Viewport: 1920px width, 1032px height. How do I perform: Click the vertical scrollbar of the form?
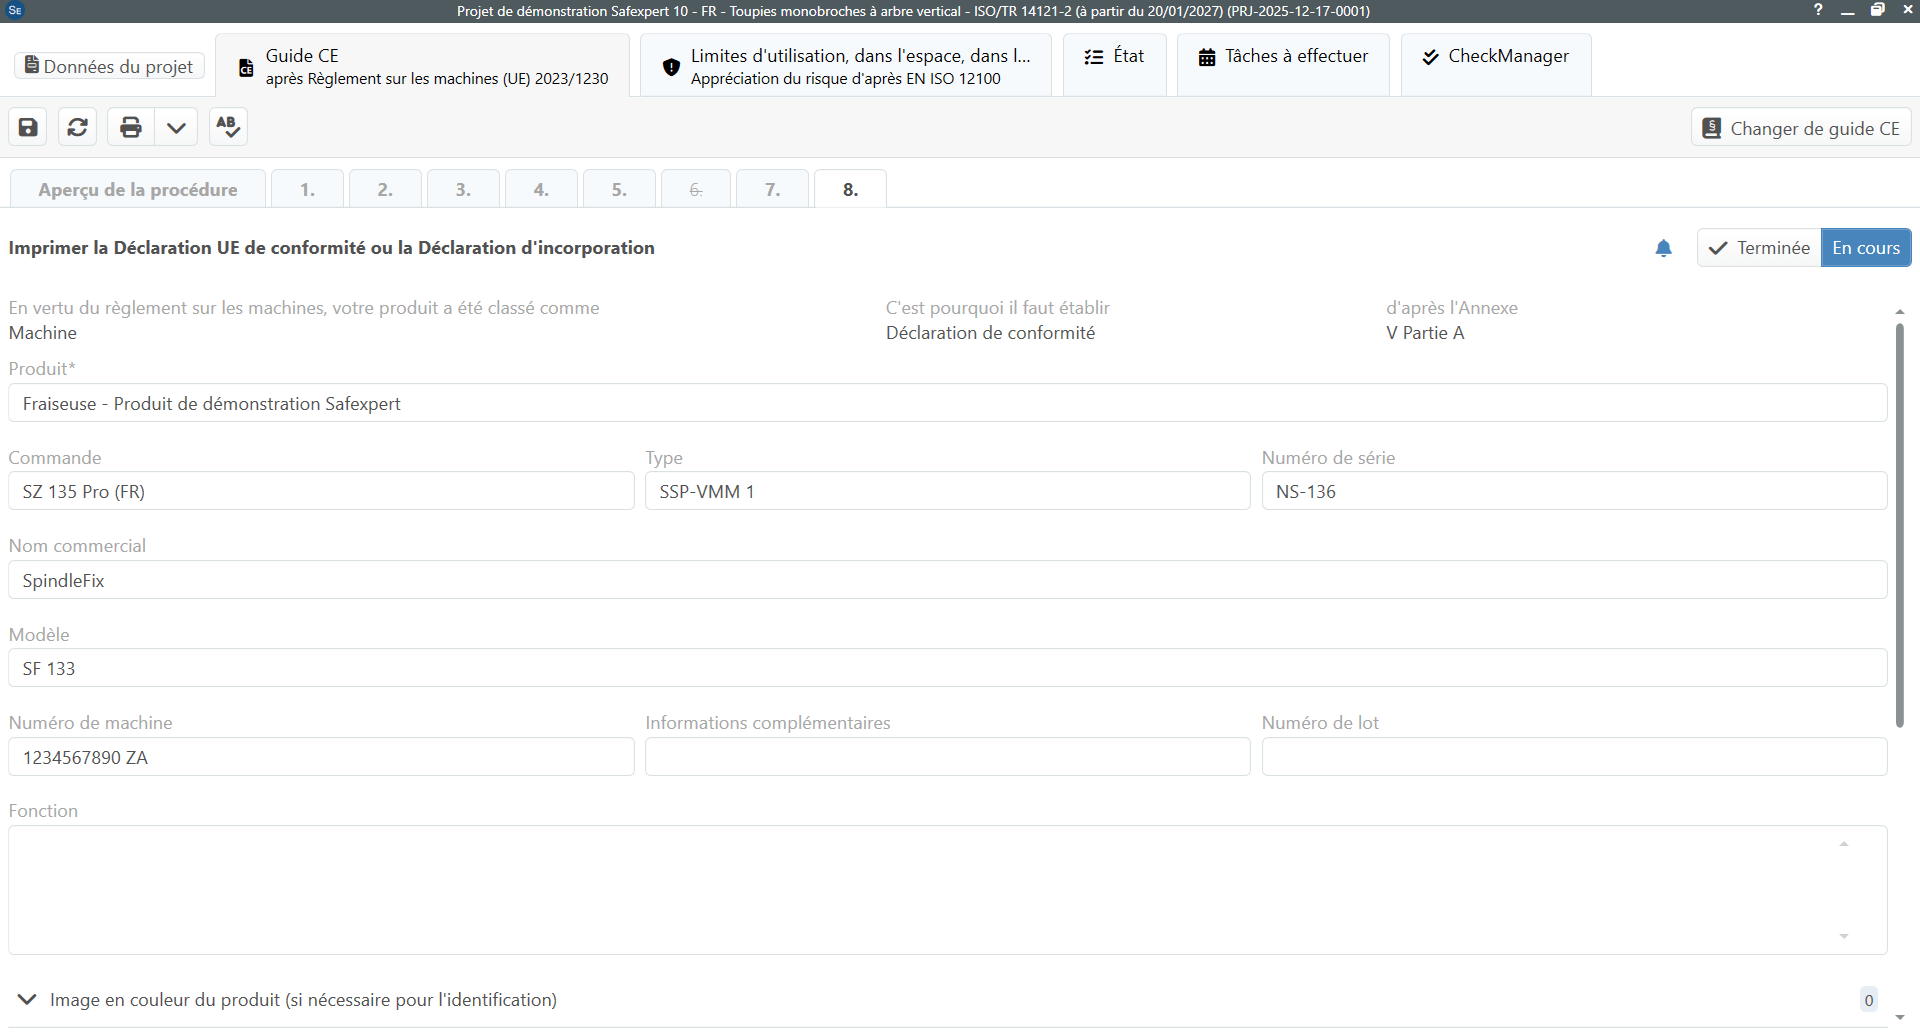[x=1899, y=525]
